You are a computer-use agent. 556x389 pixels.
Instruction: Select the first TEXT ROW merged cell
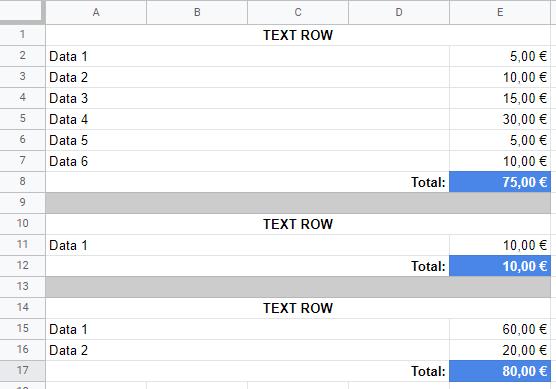[x=298, y=35]
